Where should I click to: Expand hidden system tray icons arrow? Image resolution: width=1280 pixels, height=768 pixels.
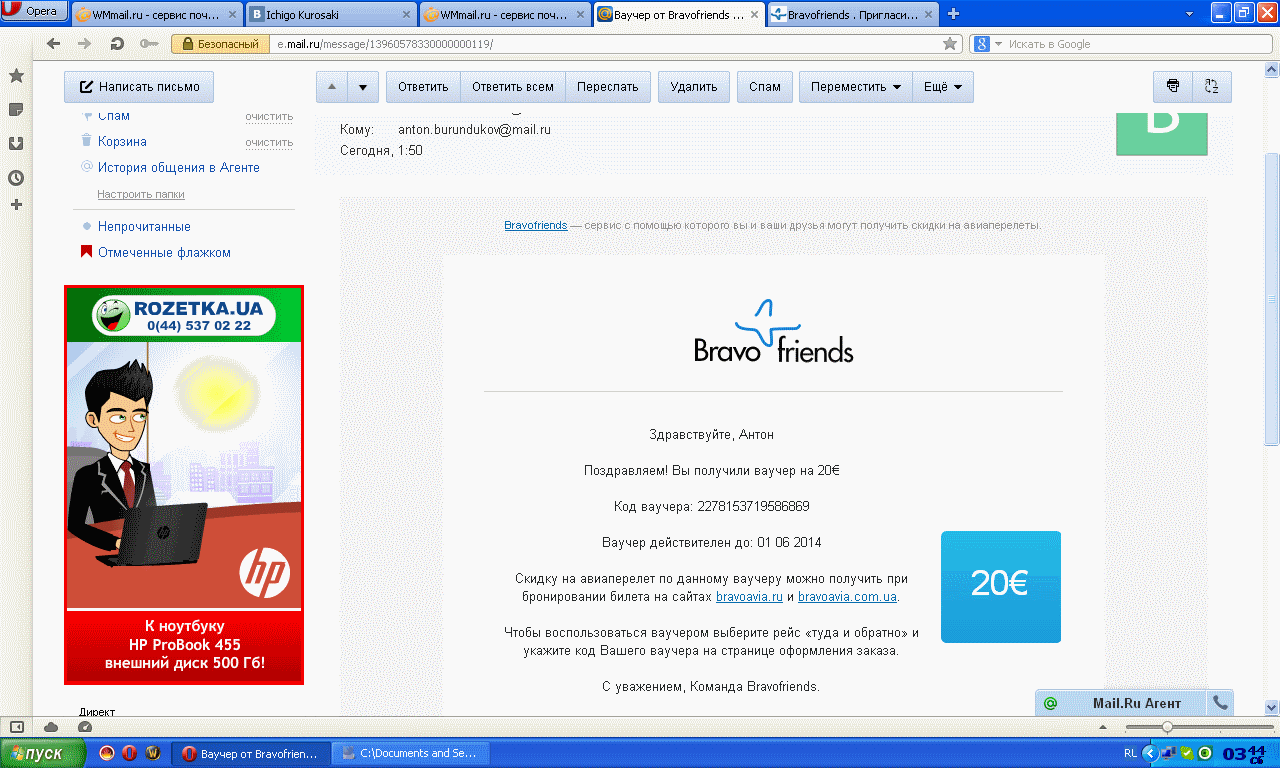click(1150, 753)
